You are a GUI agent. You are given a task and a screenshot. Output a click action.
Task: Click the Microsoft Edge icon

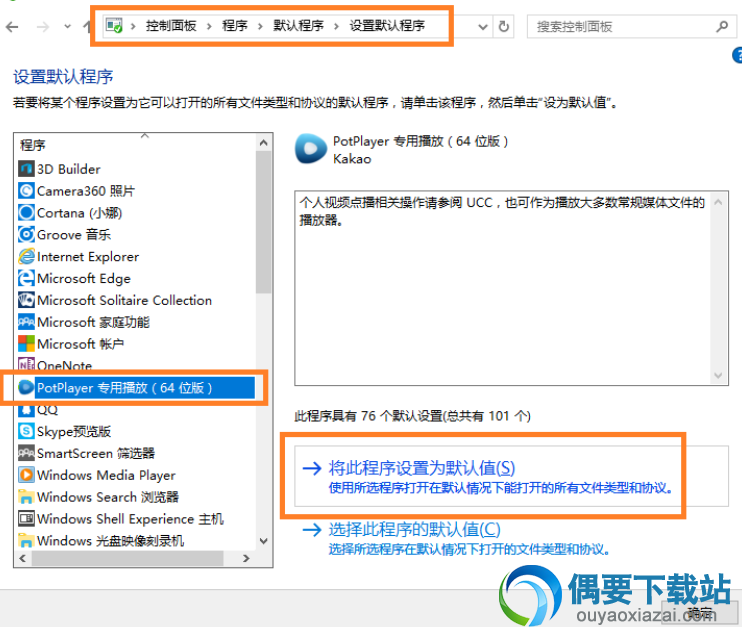tap(26, 278)
